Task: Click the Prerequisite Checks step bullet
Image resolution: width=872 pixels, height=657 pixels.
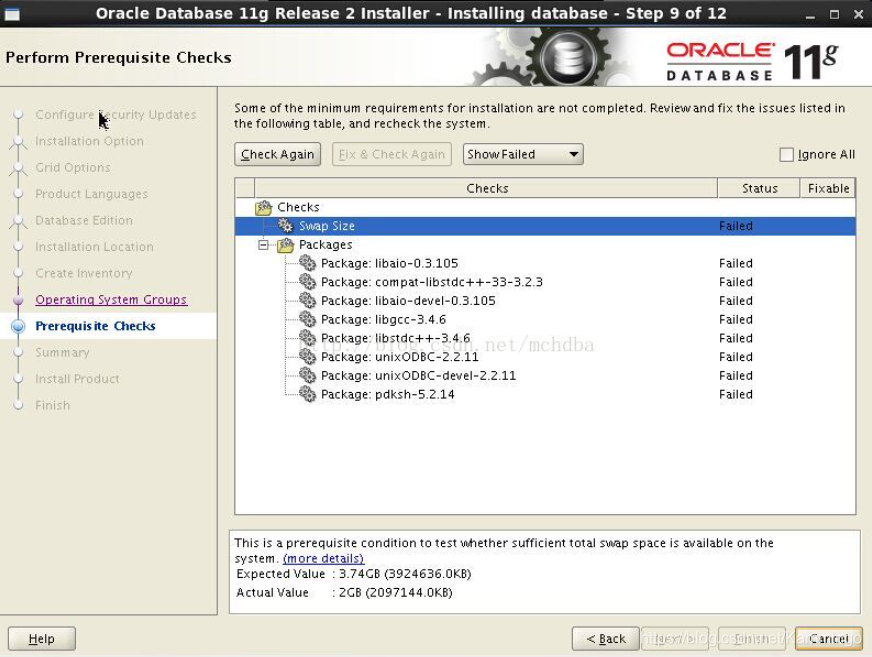Action: pos(18,326)
